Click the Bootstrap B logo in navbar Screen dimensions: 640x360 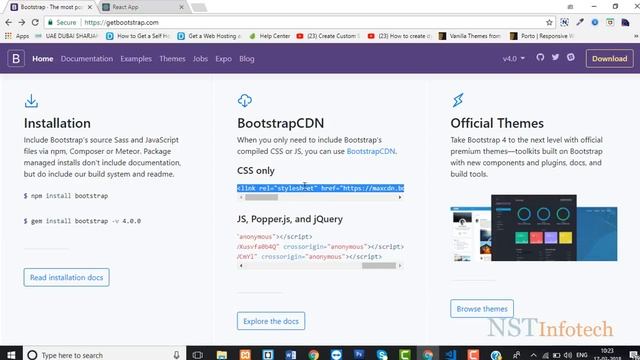point(16,58)
